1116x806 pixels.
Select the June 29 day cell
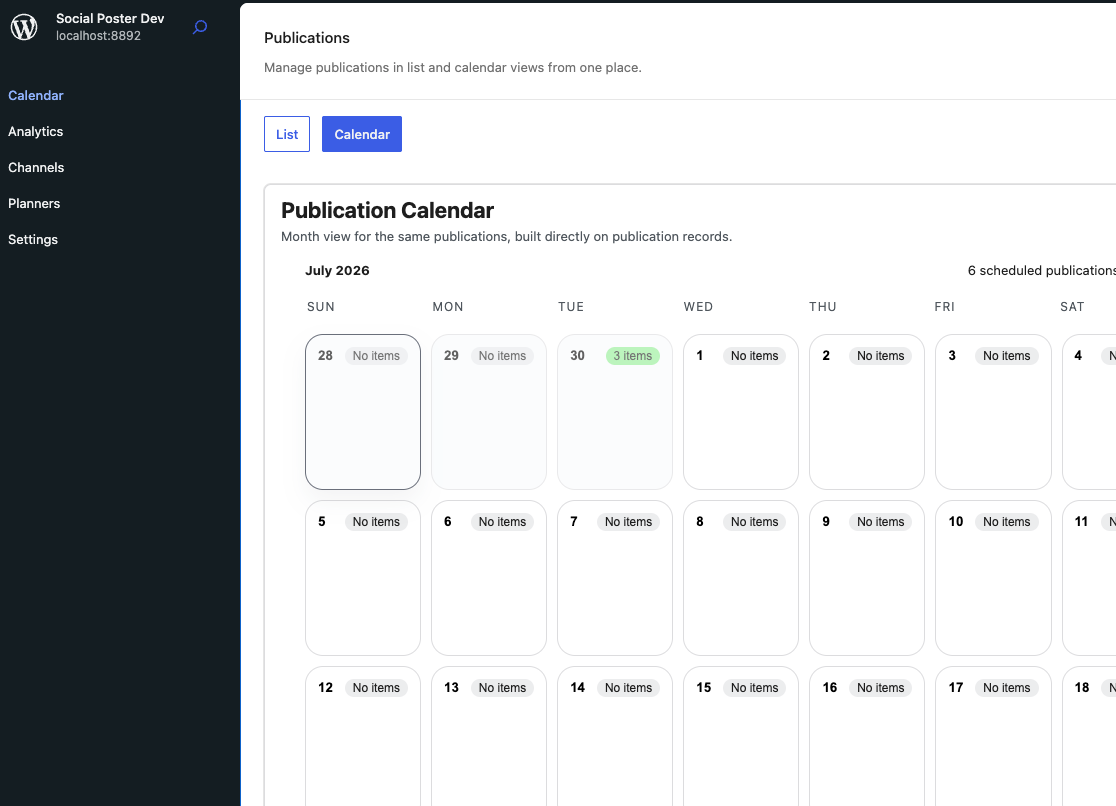[489, 412]
